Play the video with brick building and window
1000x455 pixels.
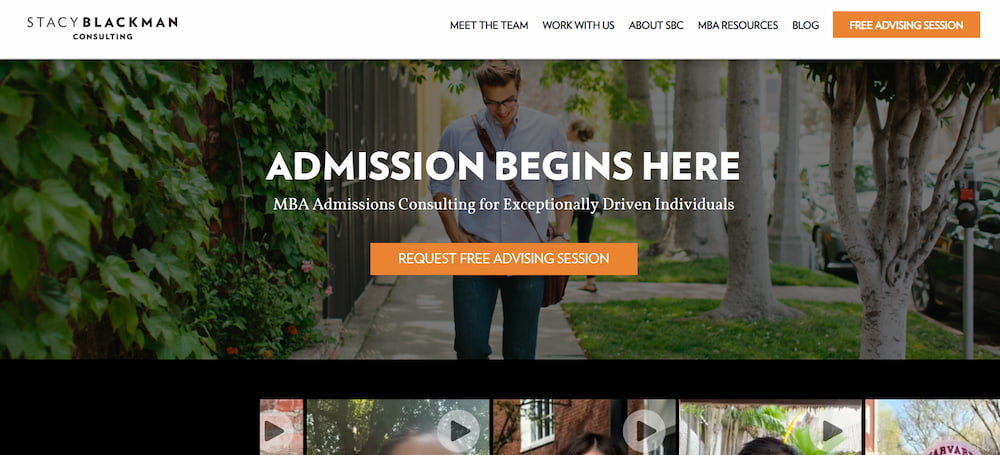coord(644,430)
